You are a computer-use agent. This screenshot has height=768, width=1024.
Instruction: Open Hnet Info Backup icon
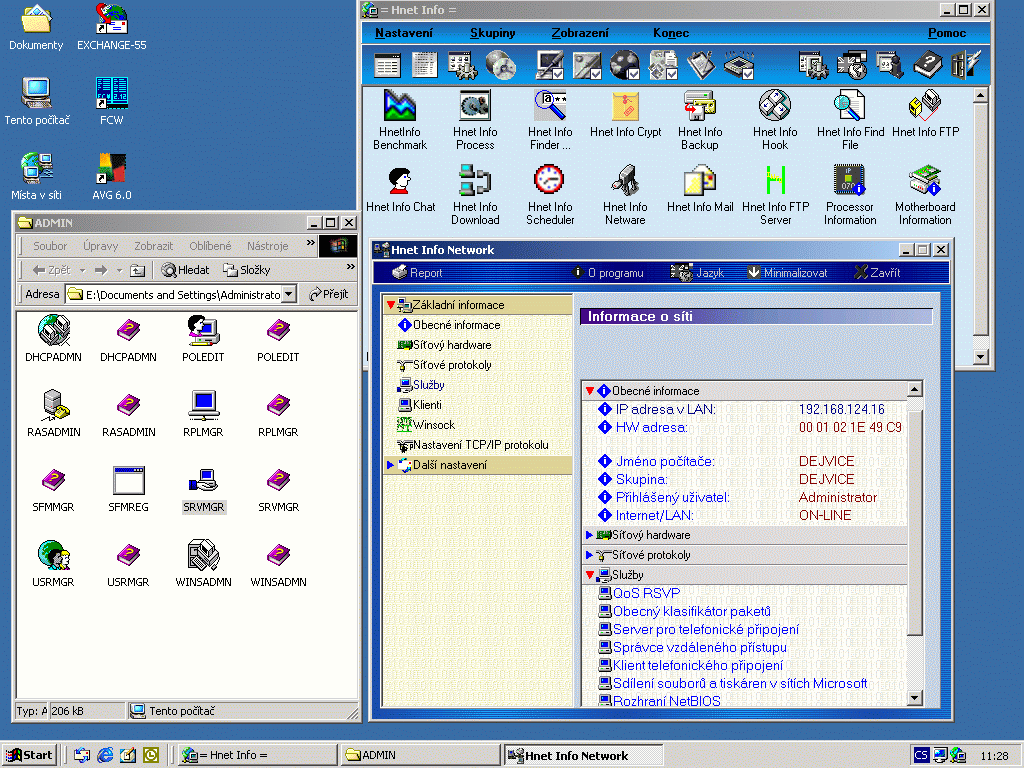(699, 107)
